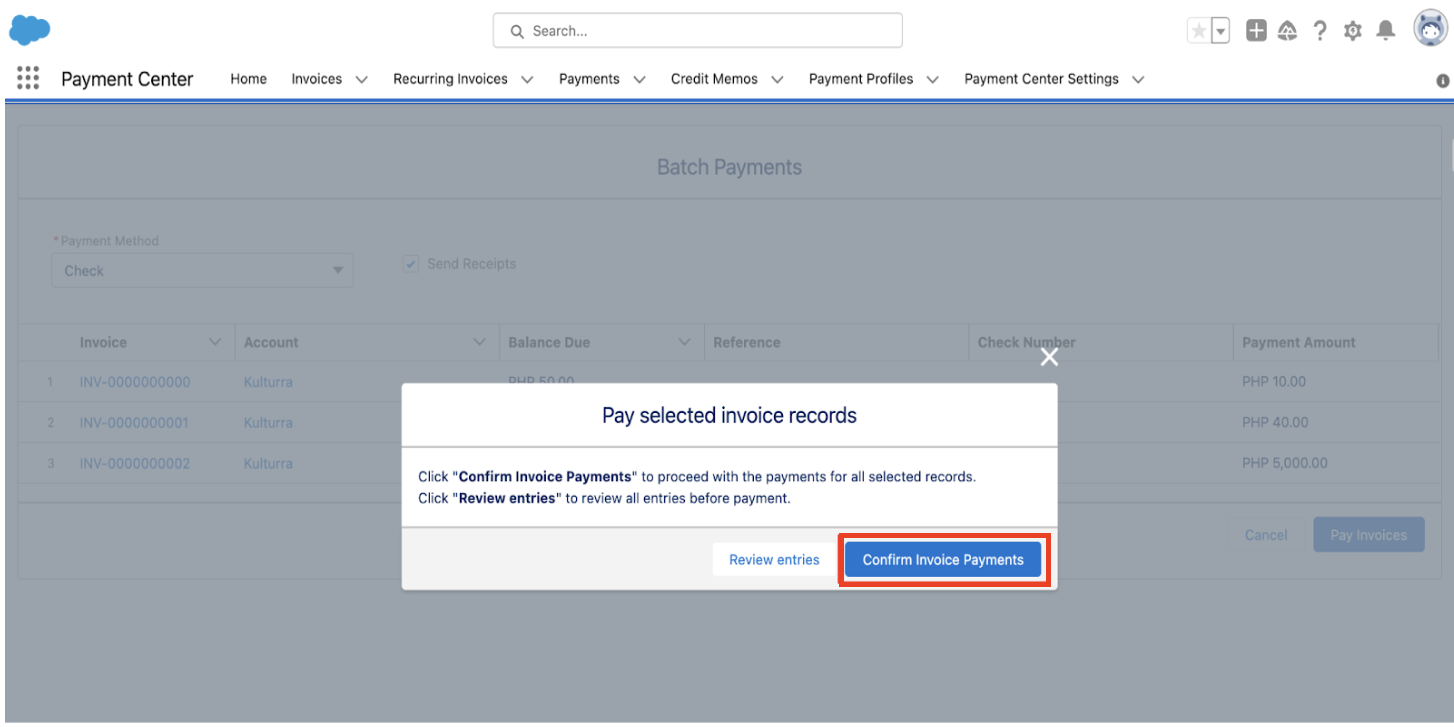Go to the Home tab
The height and width of the screenshot is (727, 1454).
click(x=249, y=79)
